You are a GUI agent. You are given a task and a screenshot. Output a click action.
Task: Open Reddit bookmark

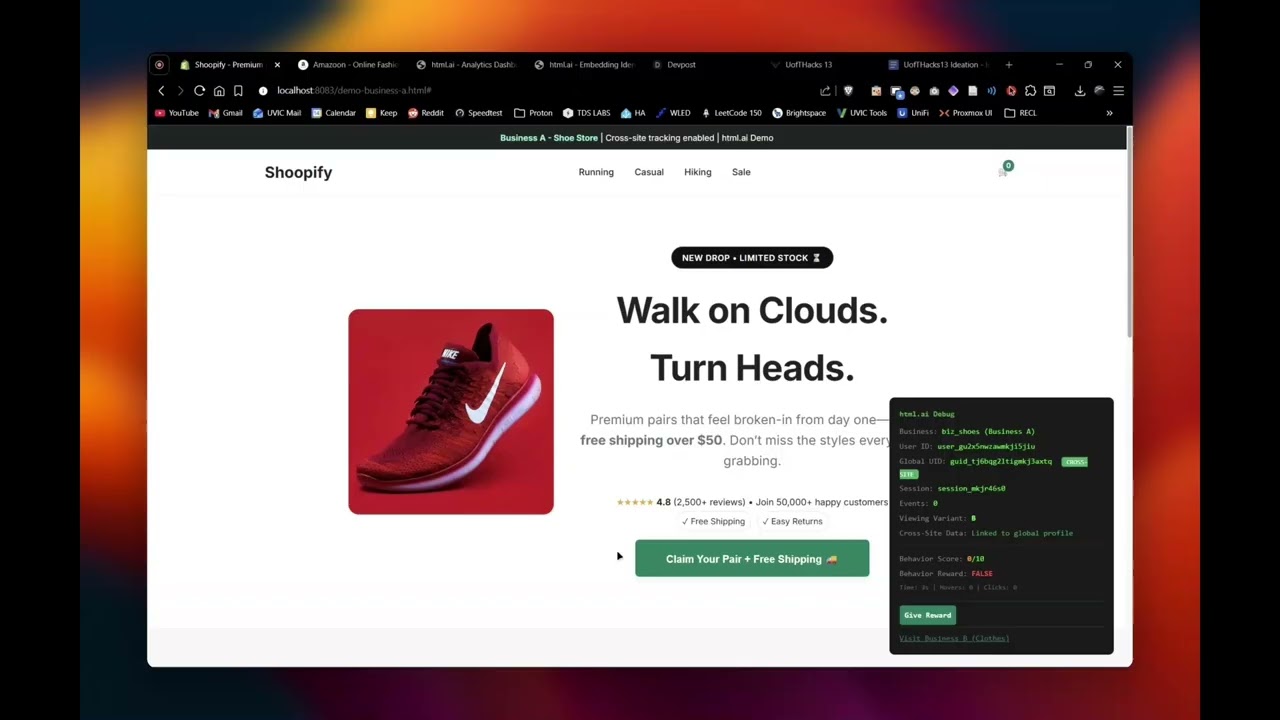[426, 113]
